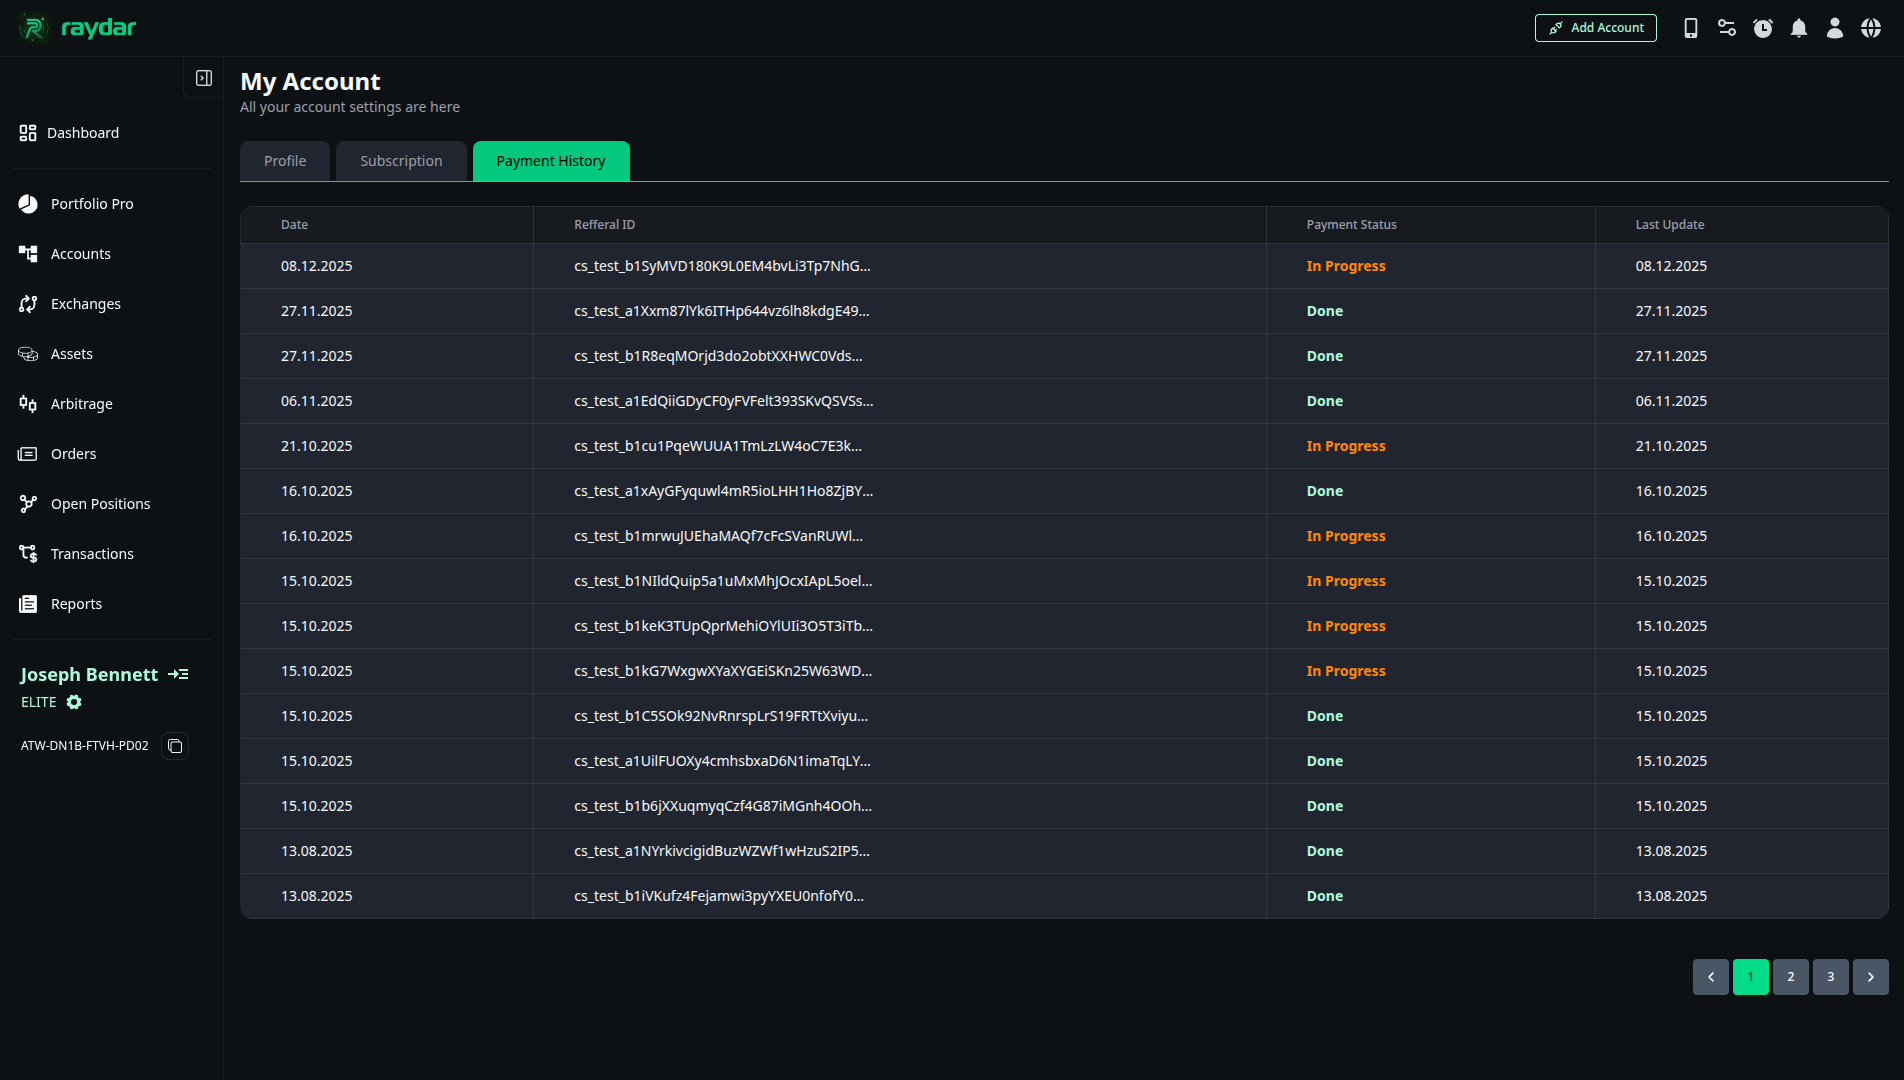This screenshot has width=1904, height=1080.
Task: Switch to the Subscription tab
Action: pos(401,160)
